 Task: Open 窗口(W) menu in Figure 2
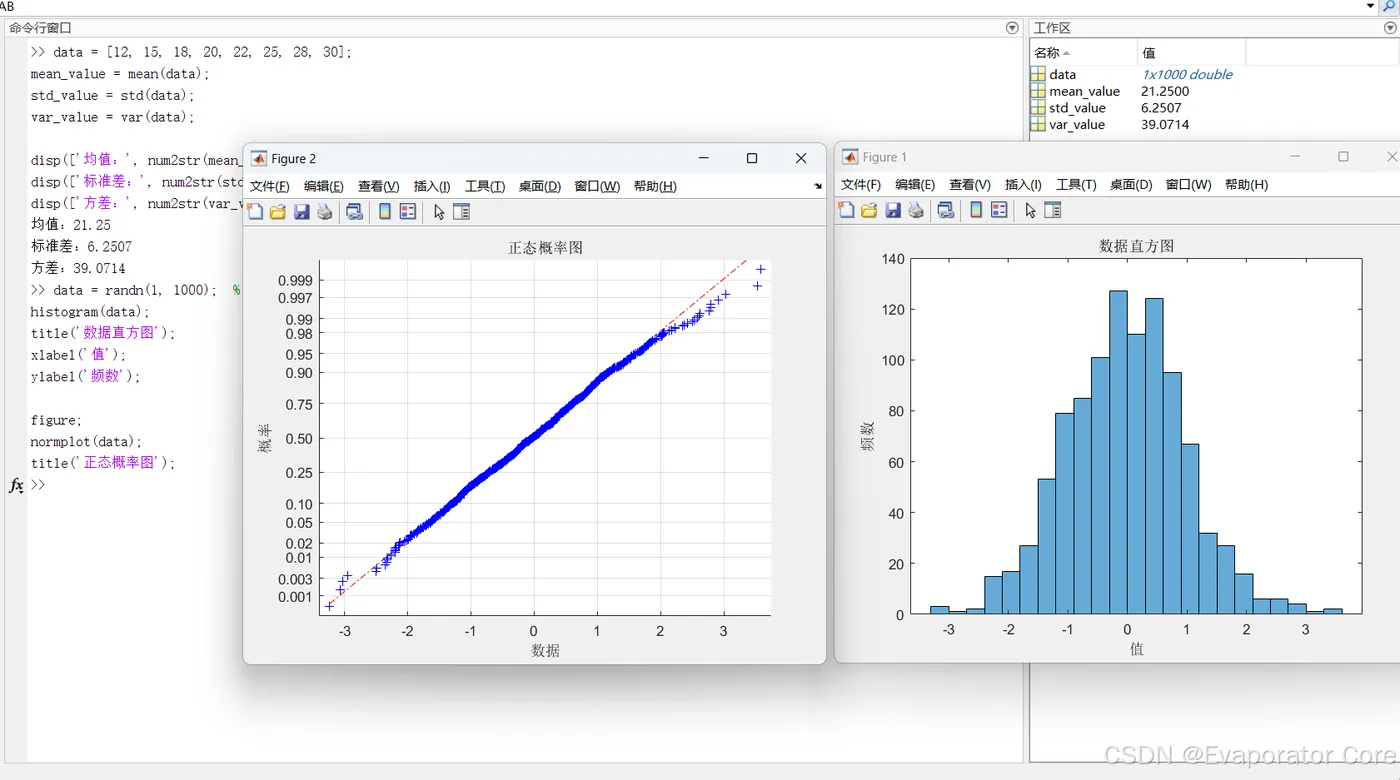[x=597, y=187]
